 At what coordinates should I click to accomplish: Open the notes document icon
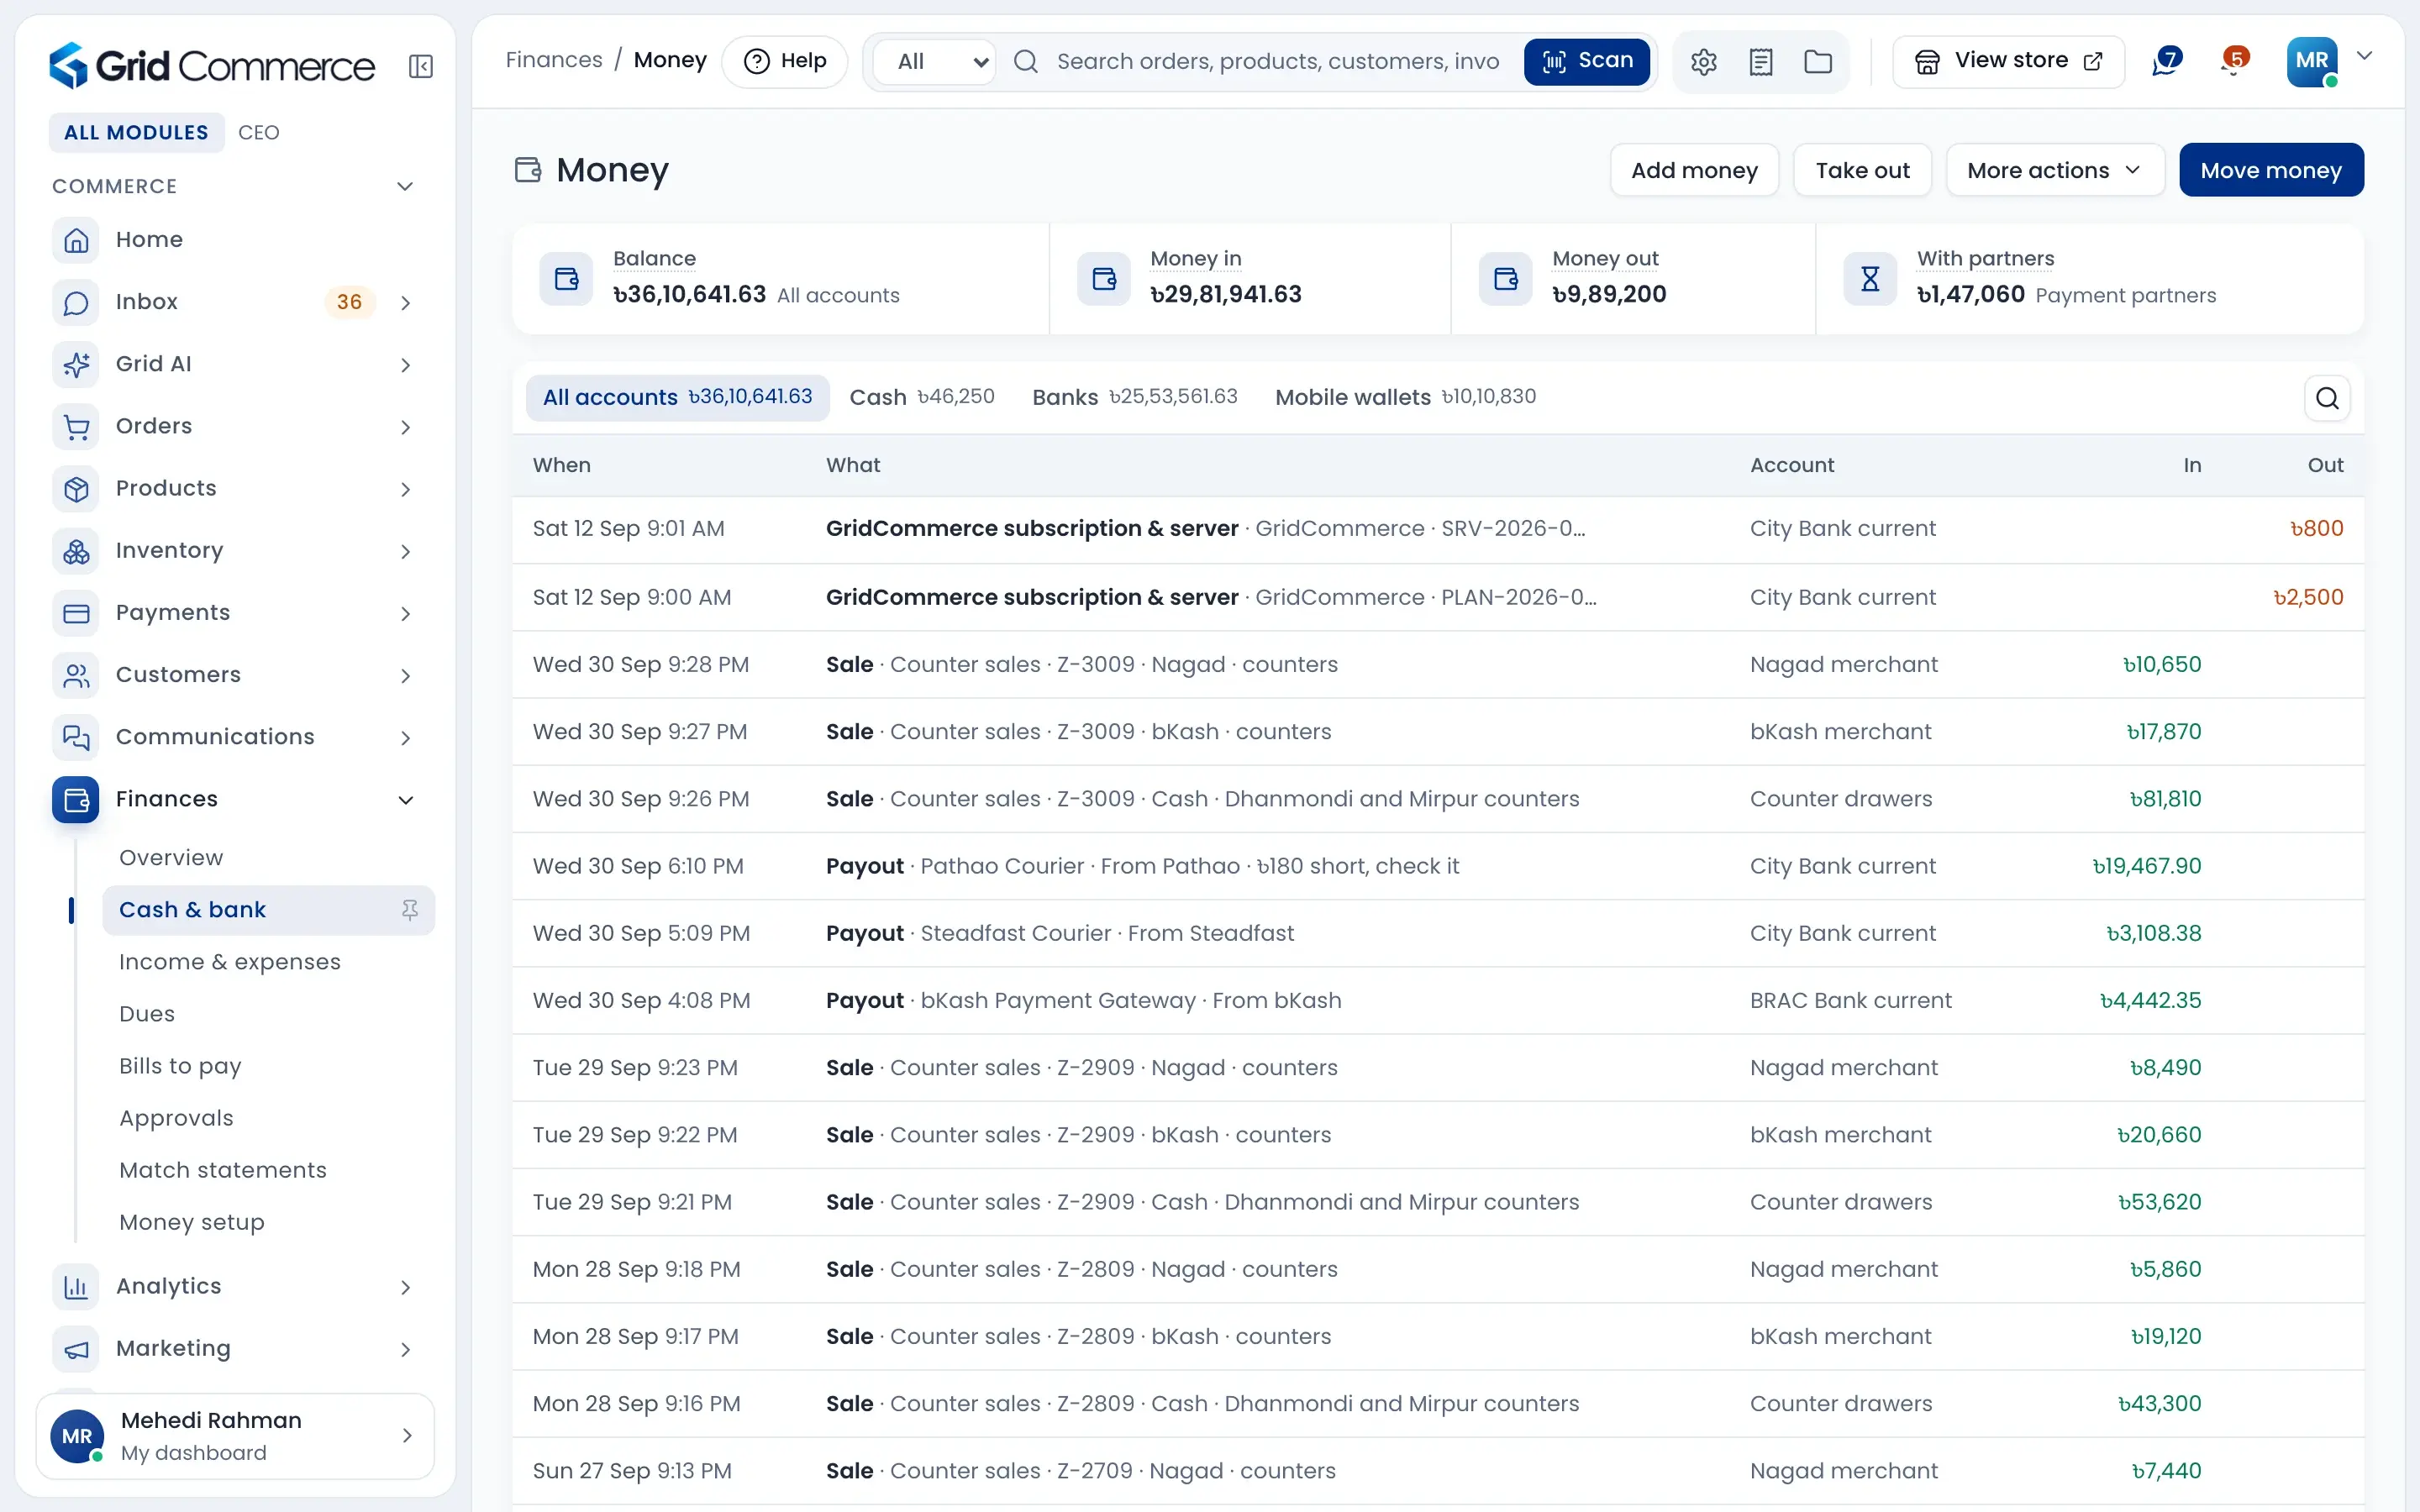tap(1761, 61)
